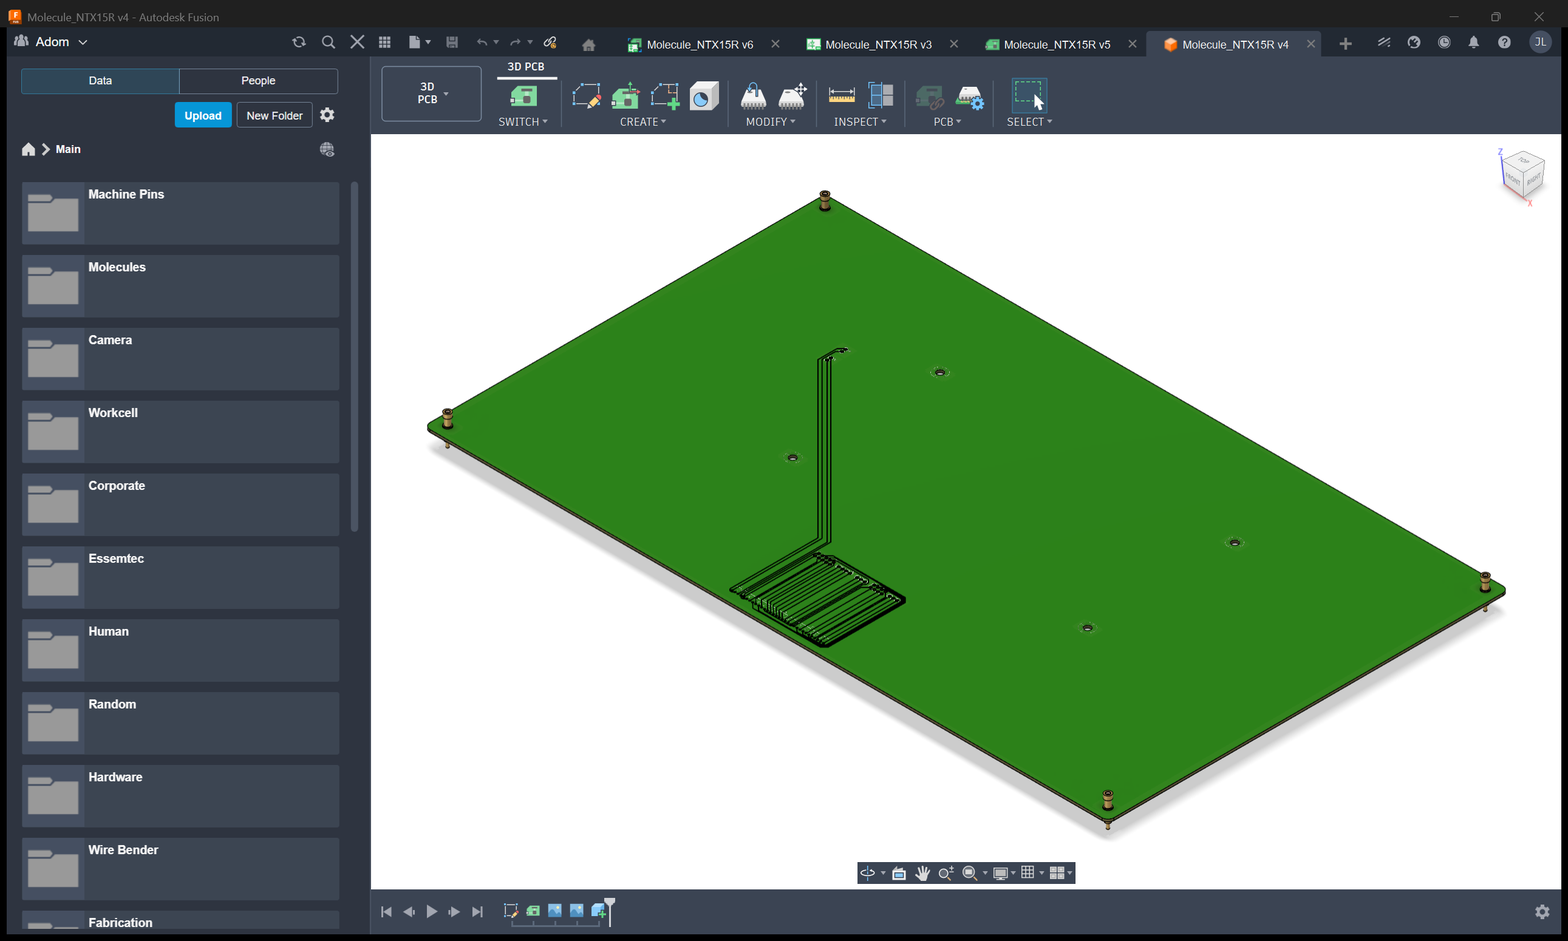
Task: Open the notifications bell
Action: 1473,42
